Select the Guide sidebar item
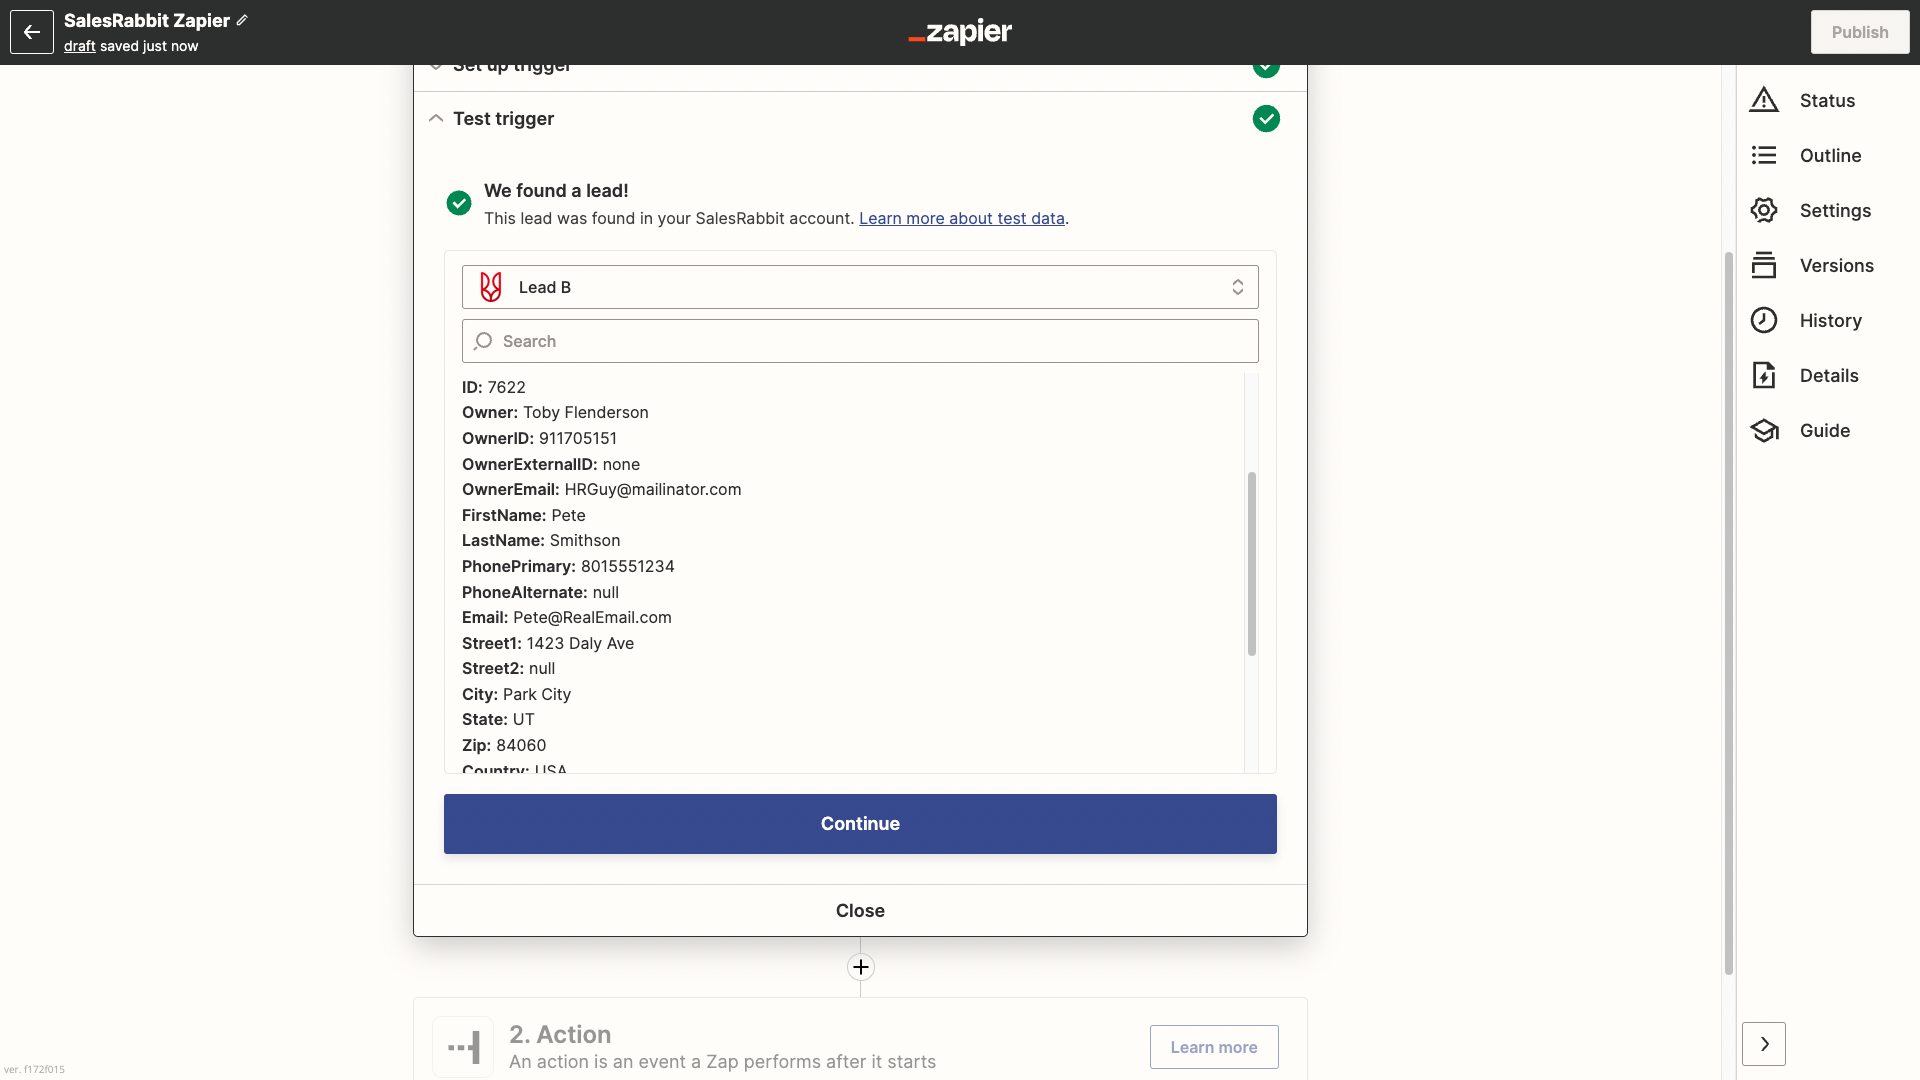This screenshot has width=1920, height=1080. [x=1827, y=430]
